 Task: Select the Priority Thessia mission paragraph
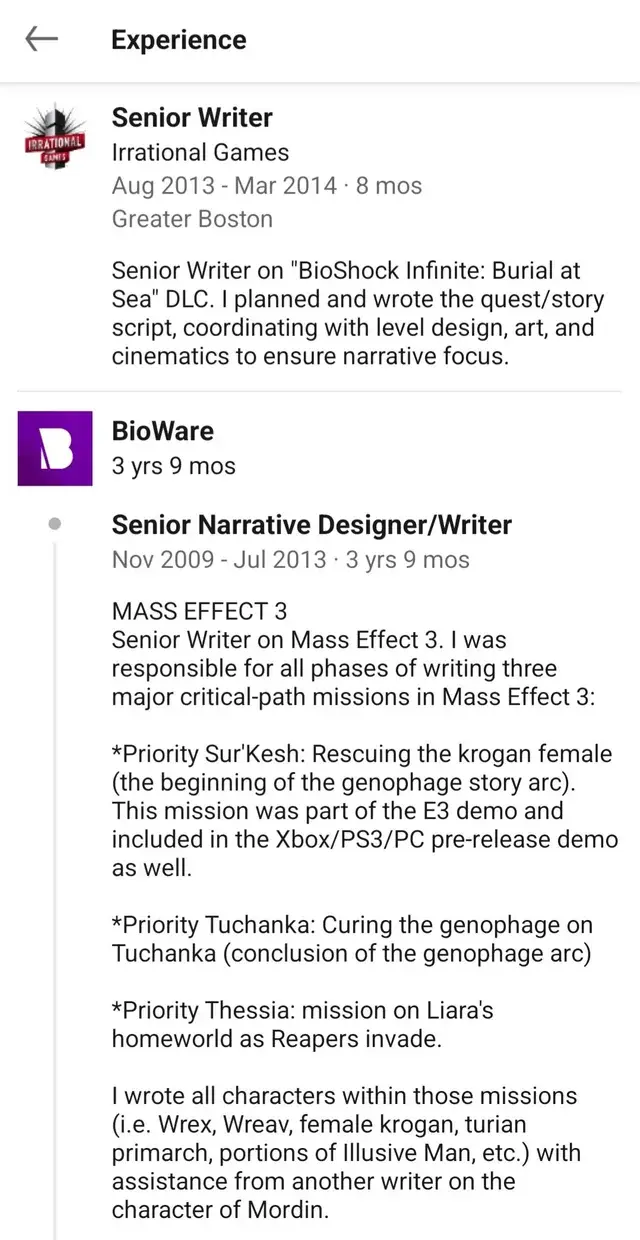(x=303, y=1024)
